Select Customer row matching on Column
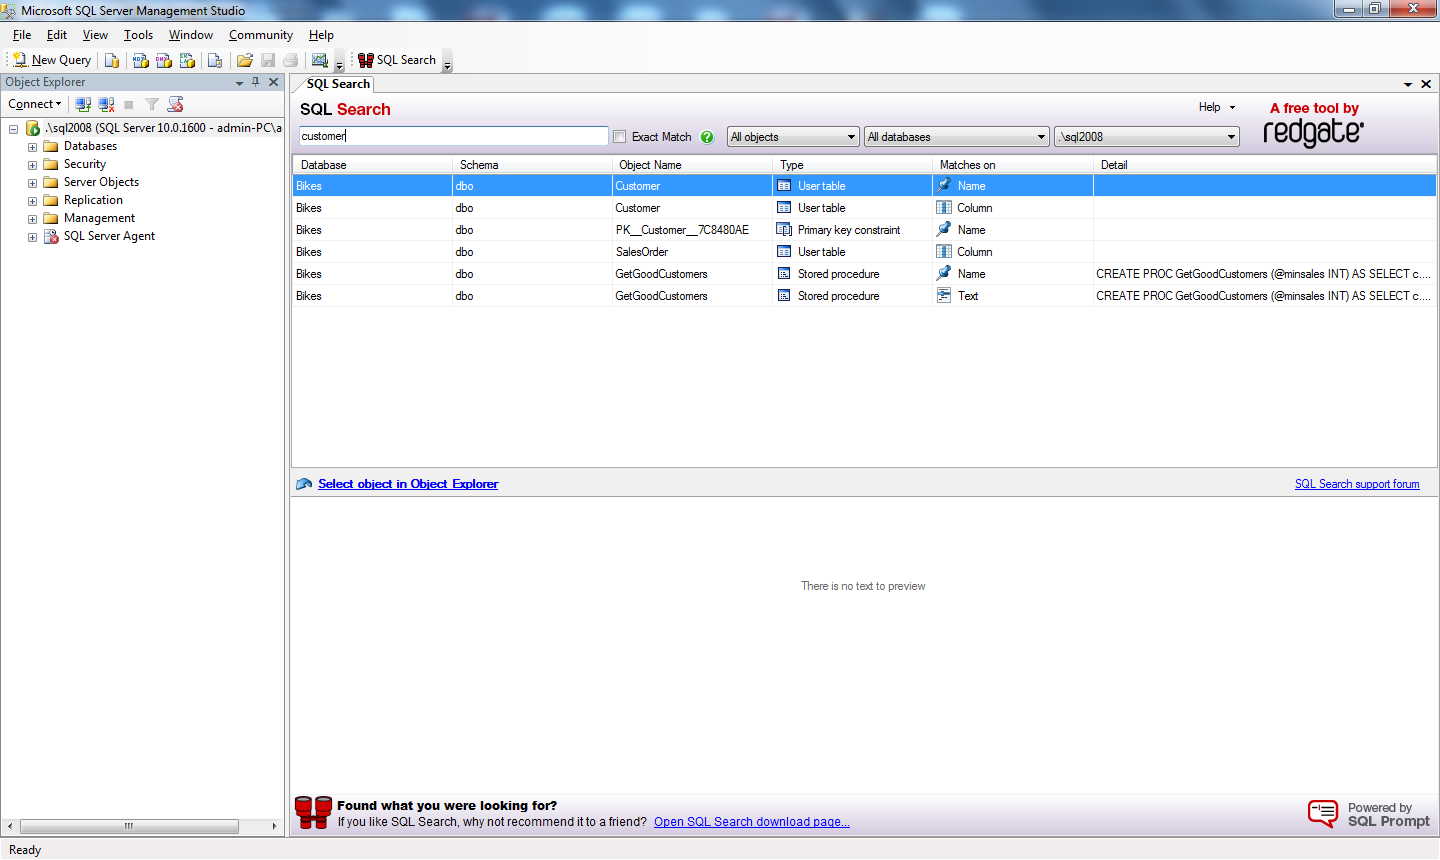This screenshot has height=860, width=1440. [x=864, y=208]
